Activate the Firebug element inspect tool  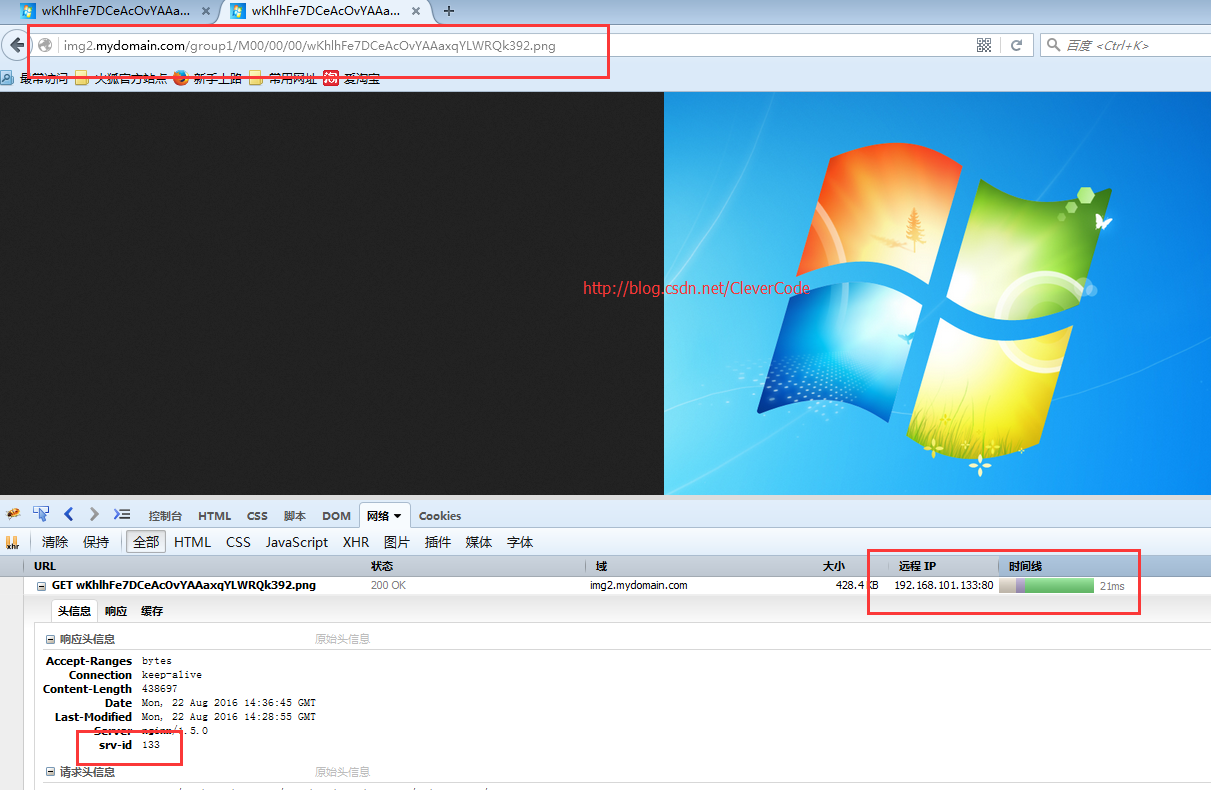[41, 514]
